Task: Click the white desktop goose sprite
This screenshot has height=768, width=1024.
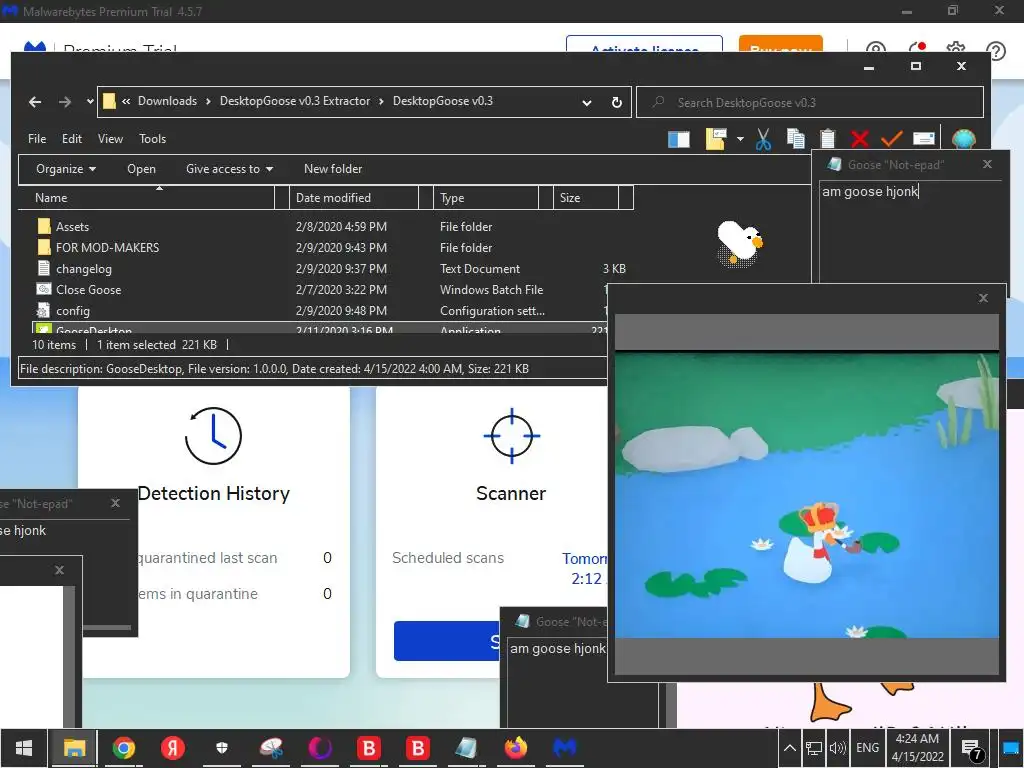Action: (x=739, y=244)
